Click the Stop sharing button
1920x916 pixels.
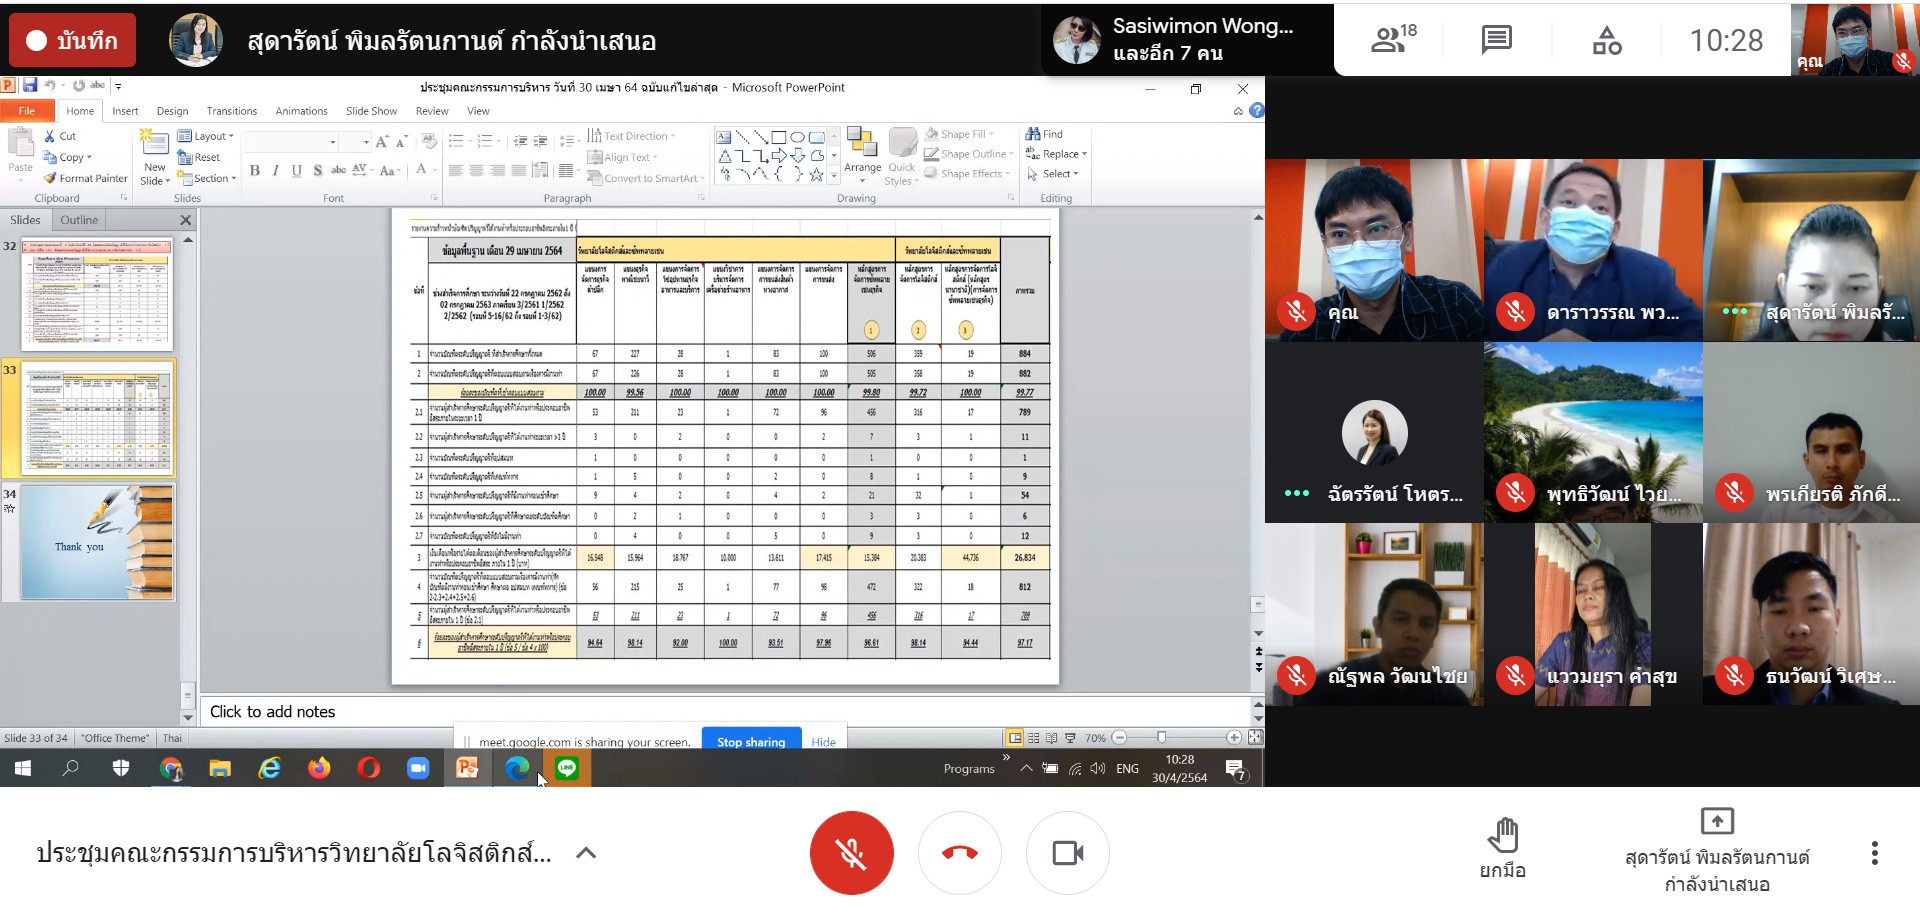click(x=751, y=741)
